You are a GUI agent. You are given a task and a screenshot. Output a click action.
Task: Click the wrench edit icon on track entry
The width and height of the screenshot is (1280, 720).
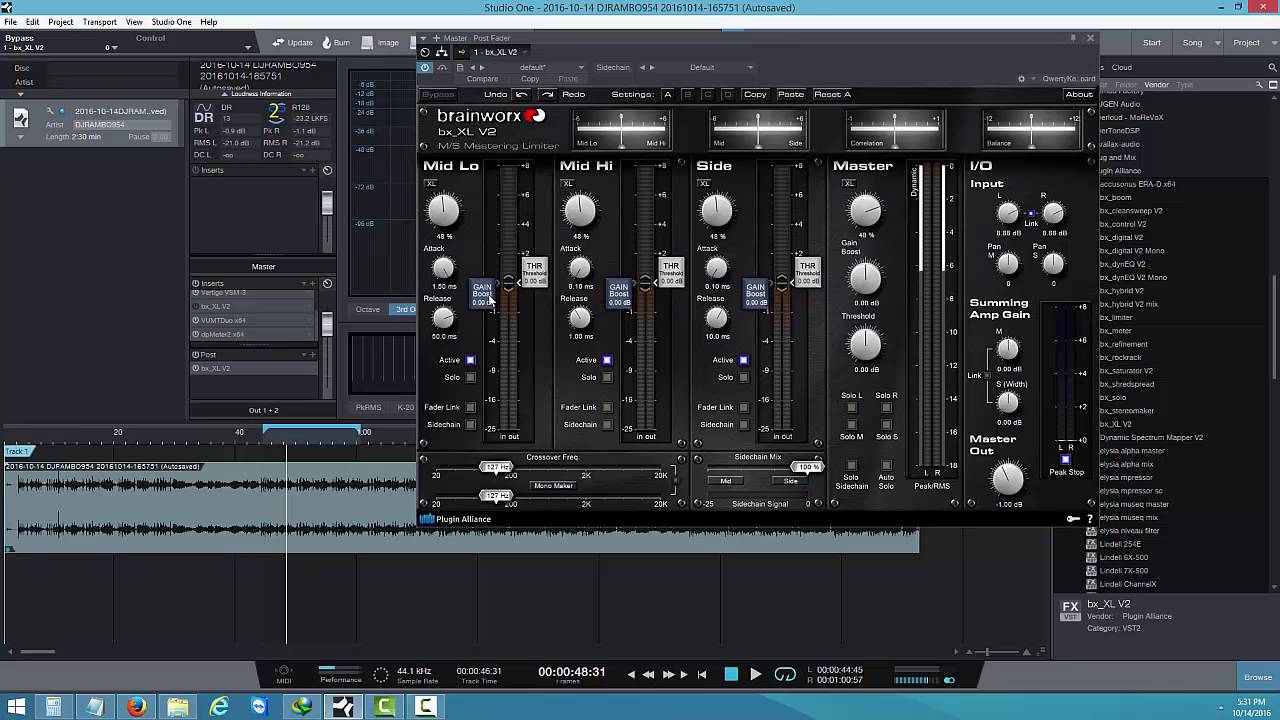coord(50,111)
